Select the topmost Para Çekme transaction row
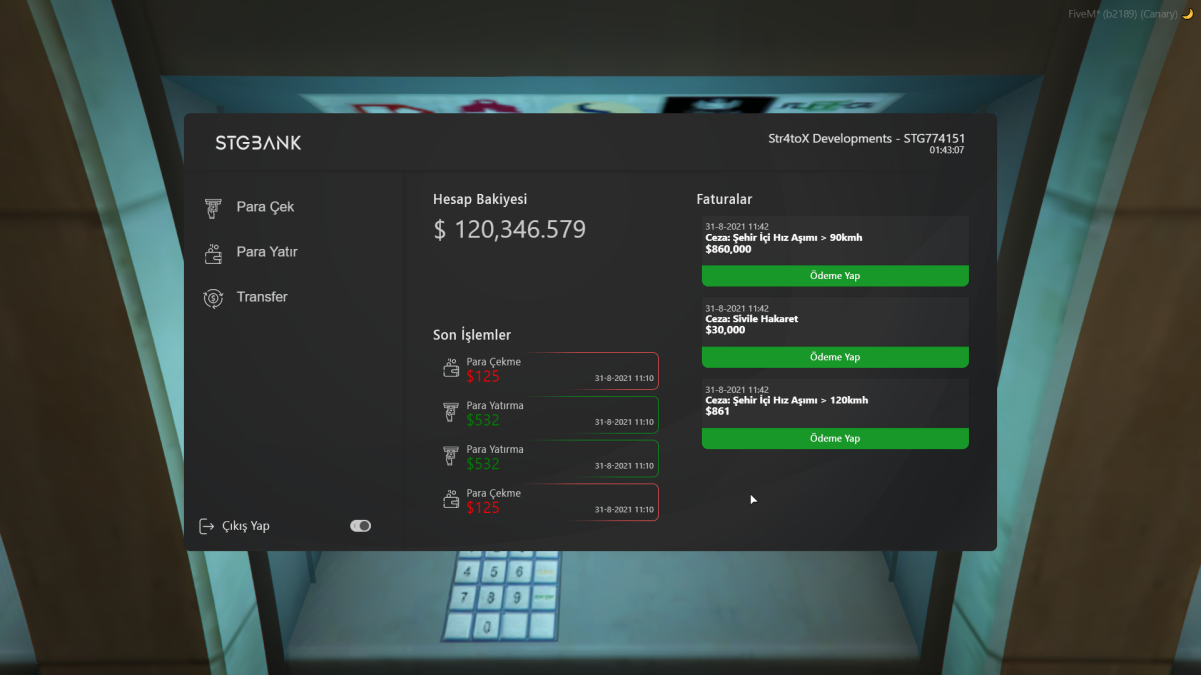Viewport: 1201px width, 675px height. (x=549, y=370)
